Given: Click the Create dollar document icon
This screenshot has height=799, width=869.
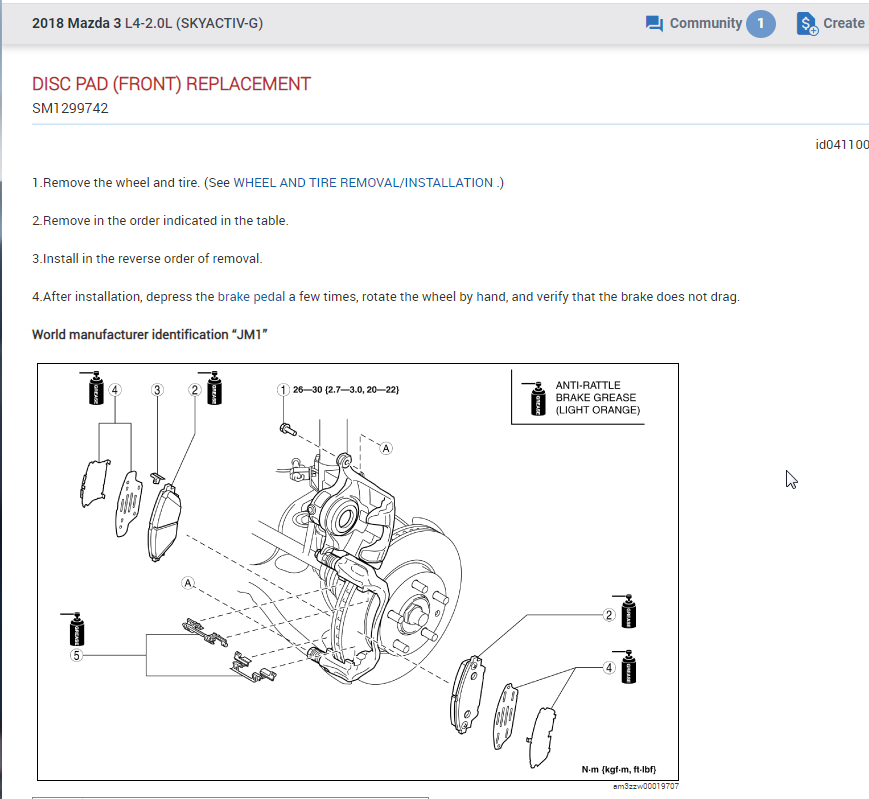Looking at the screenshot, I should [x=807, y=24].
